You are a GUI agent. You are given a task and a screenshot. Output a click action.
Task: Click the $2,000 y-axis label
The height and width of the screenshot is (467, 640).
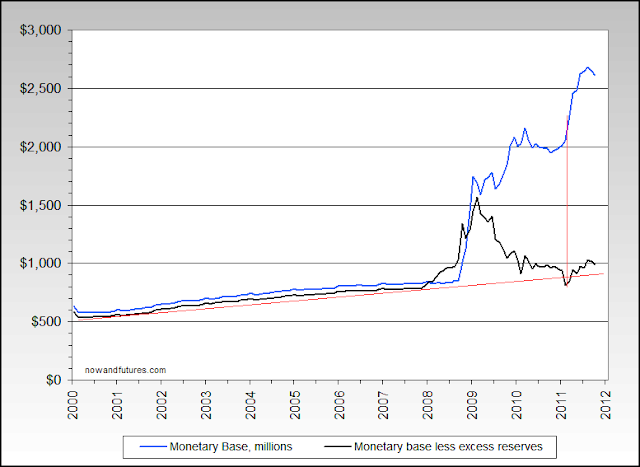coord(40,147)
